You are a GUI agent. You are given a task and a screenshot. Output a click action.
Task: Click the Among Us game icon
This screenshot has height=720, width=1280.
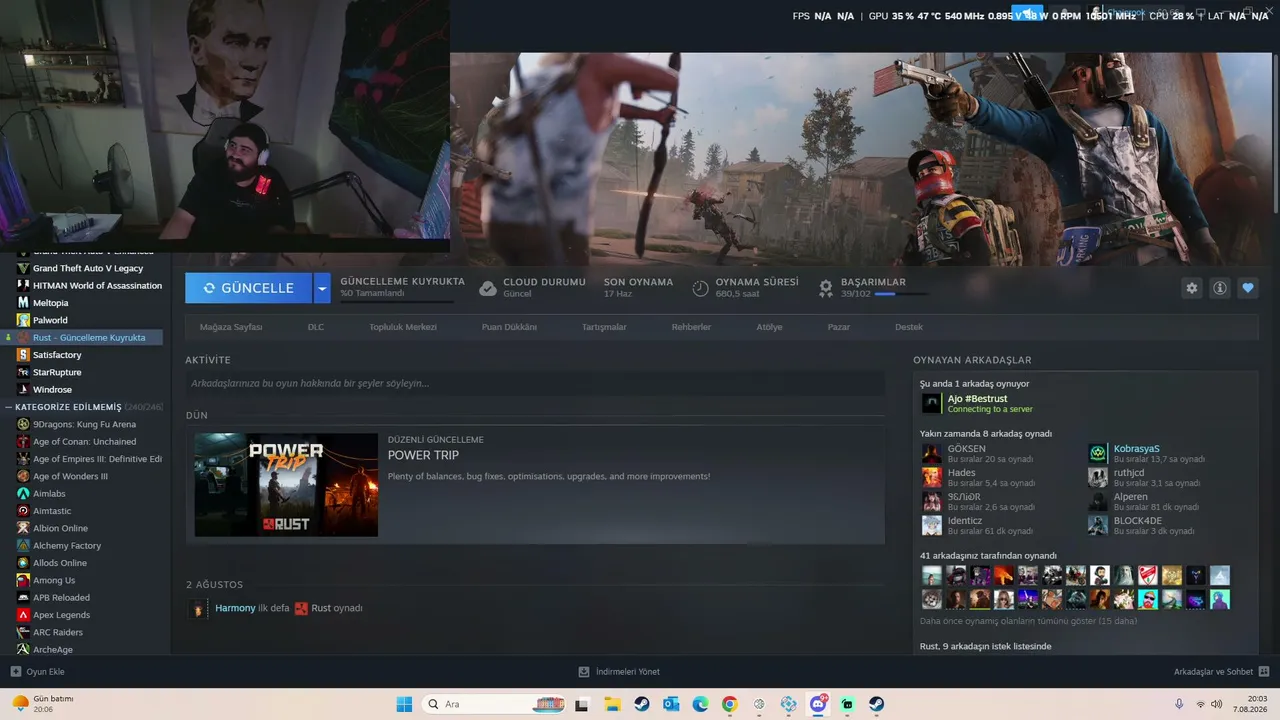click(x=23, y=580)
